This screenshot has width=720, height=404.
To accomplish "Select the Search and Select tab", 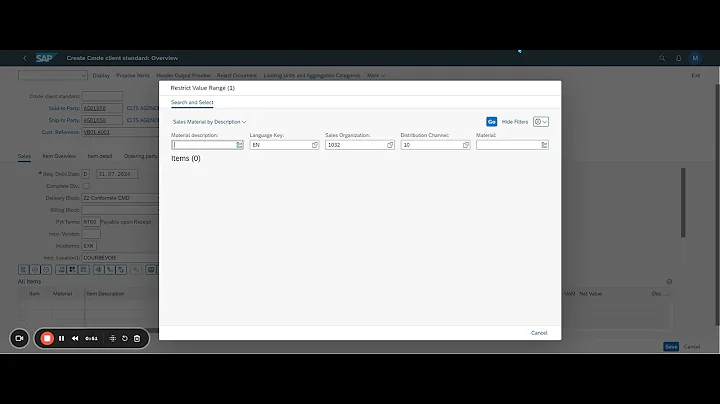I will 192,102.
